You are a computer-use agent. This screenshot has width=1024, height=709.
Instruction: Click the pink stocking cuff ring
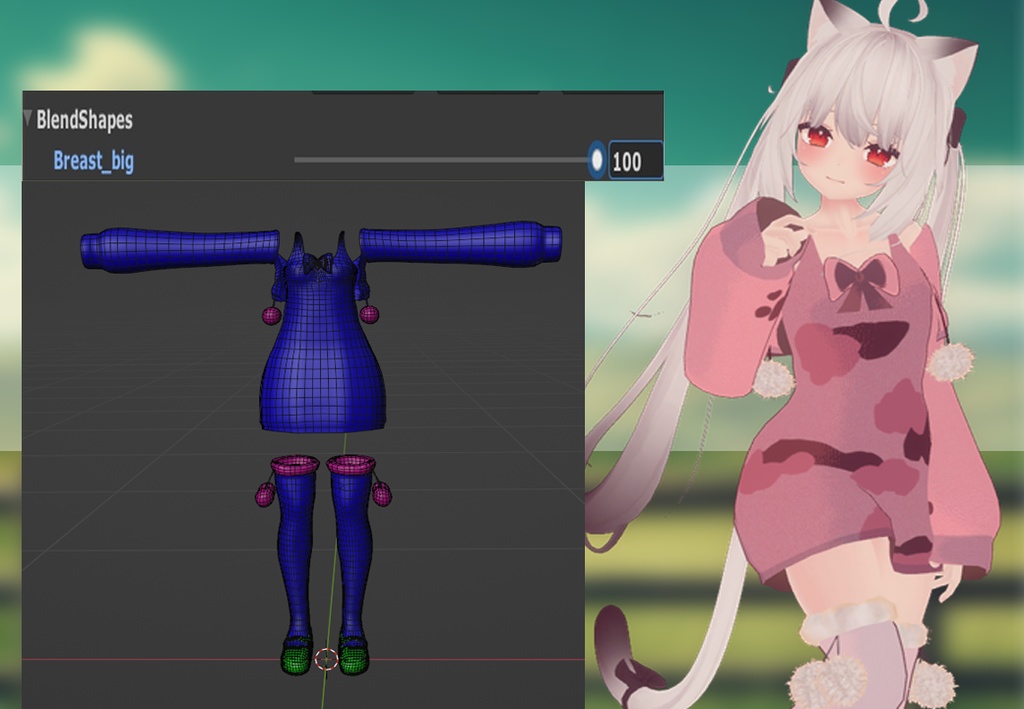click(297, 463)
